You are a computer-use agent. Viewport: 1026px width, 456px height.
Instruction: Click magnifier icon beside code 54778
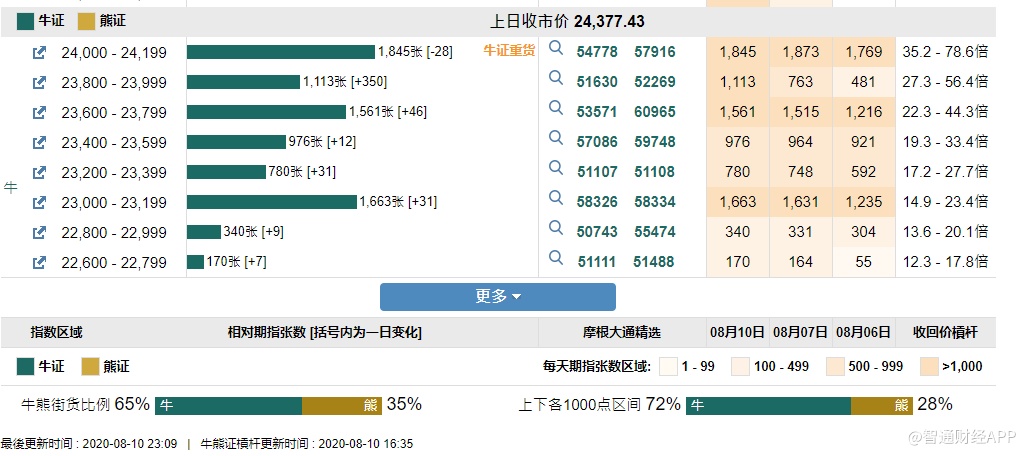[556, 48]
